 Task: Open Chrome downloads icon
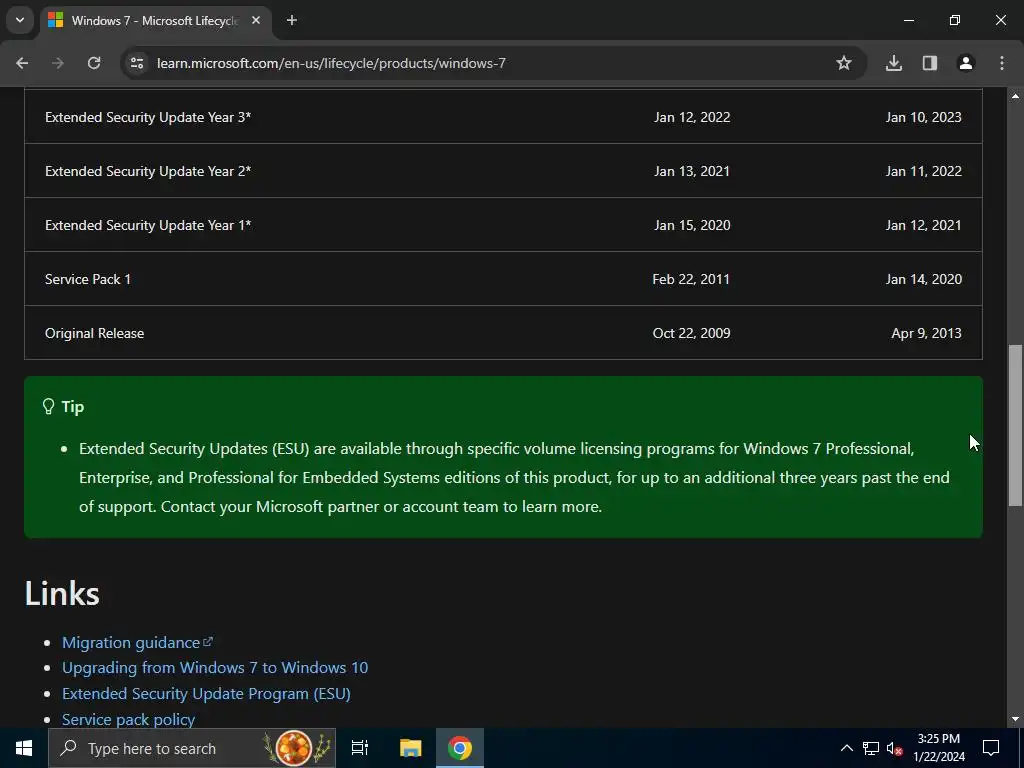pos(894,63)
